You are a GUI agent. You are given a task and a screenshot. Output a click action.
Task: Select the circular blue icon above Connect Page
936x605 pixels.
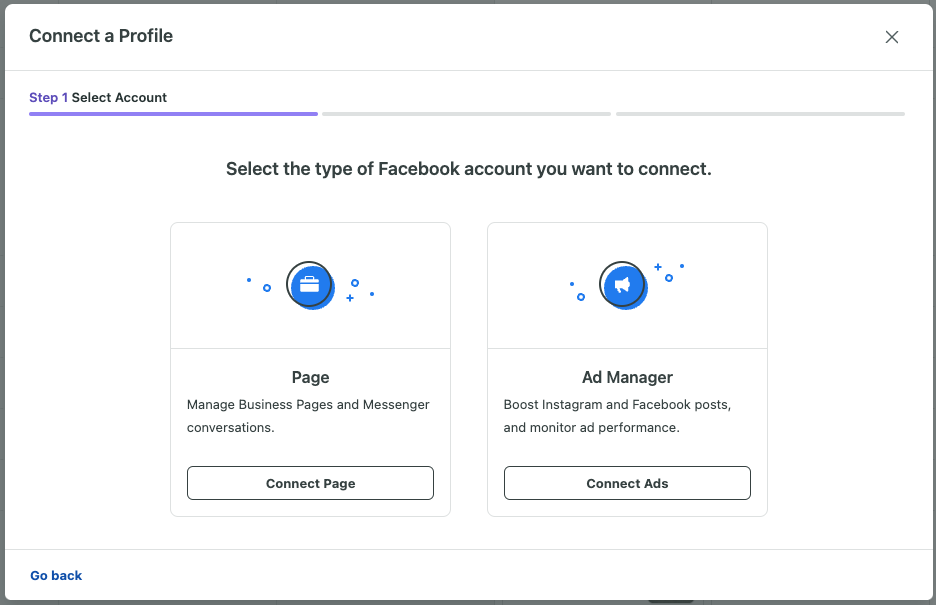pyautogui.click(x=310, y=285)
